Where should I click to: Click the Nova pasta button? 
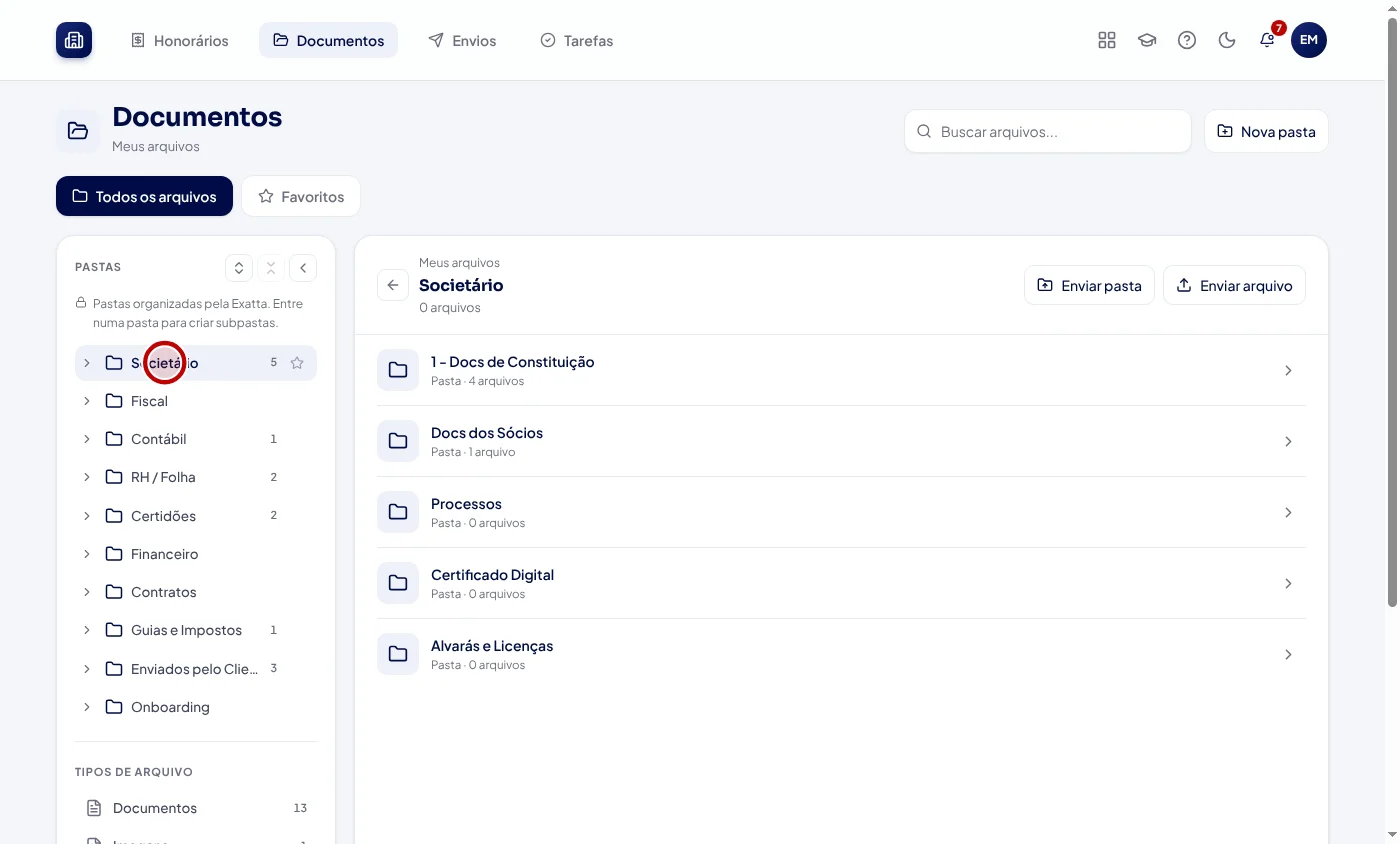tap(1266, 131)
